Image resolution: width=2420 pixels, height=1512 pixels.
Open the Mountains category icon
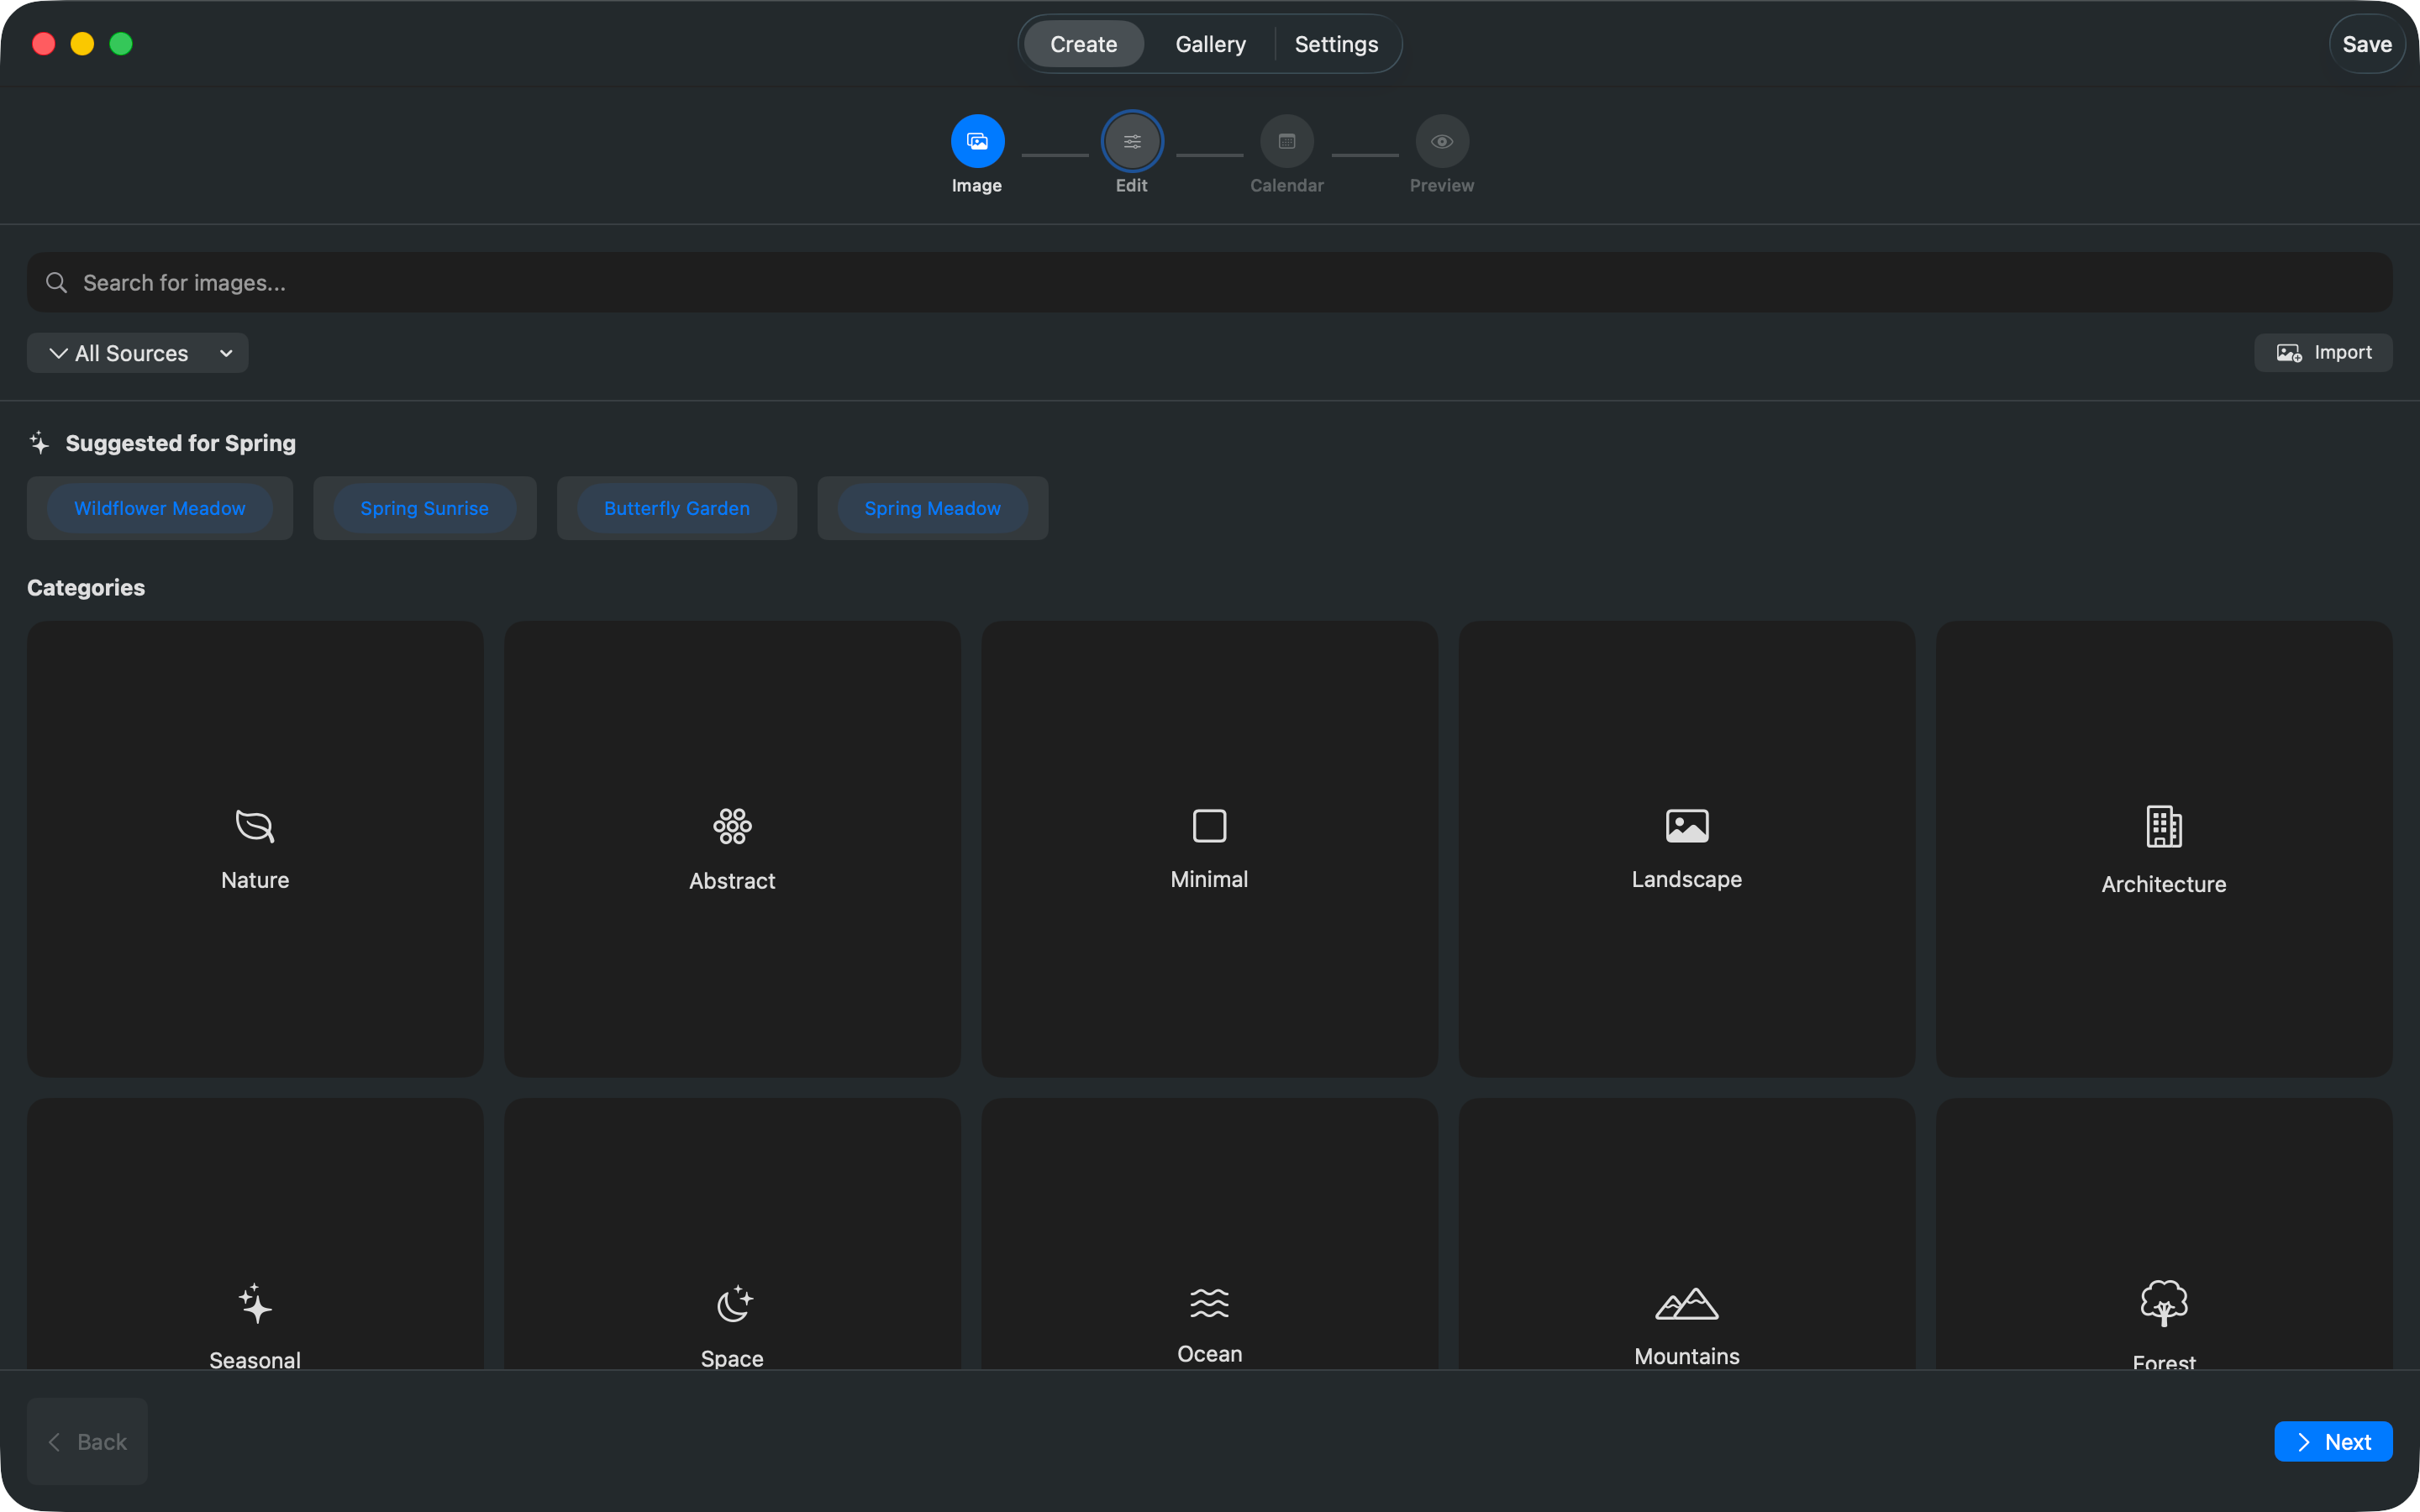tap(1687, 1304)
